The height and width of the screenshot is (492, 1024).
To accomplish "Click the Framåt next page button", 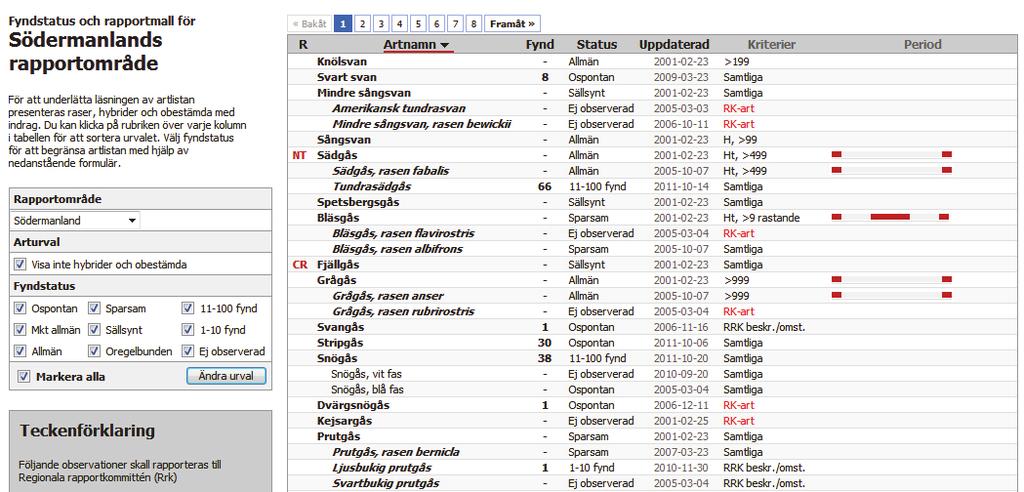I will click(513, 24).
